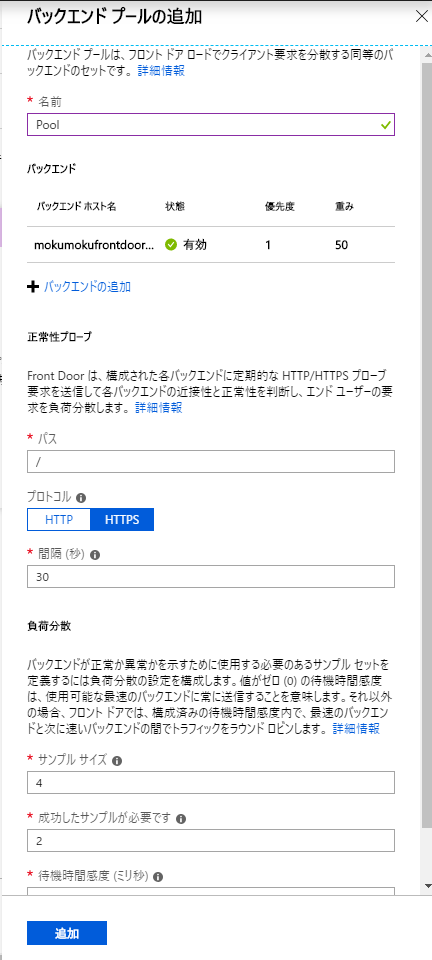Click the scrollbar up arrow

426,50
